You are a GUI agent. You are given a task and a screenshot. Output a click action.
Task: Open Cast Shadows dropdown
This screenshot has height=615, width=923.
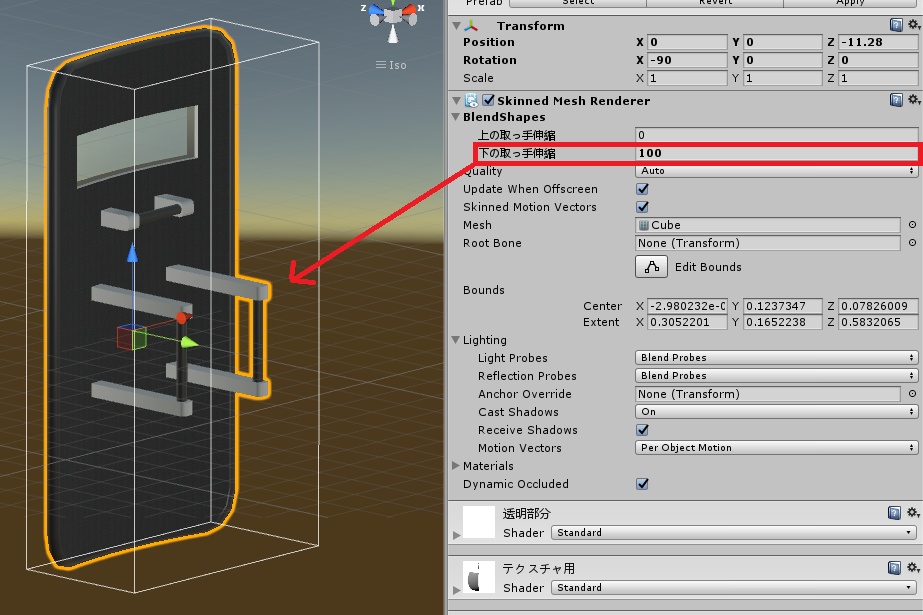(x=776, y=412)
